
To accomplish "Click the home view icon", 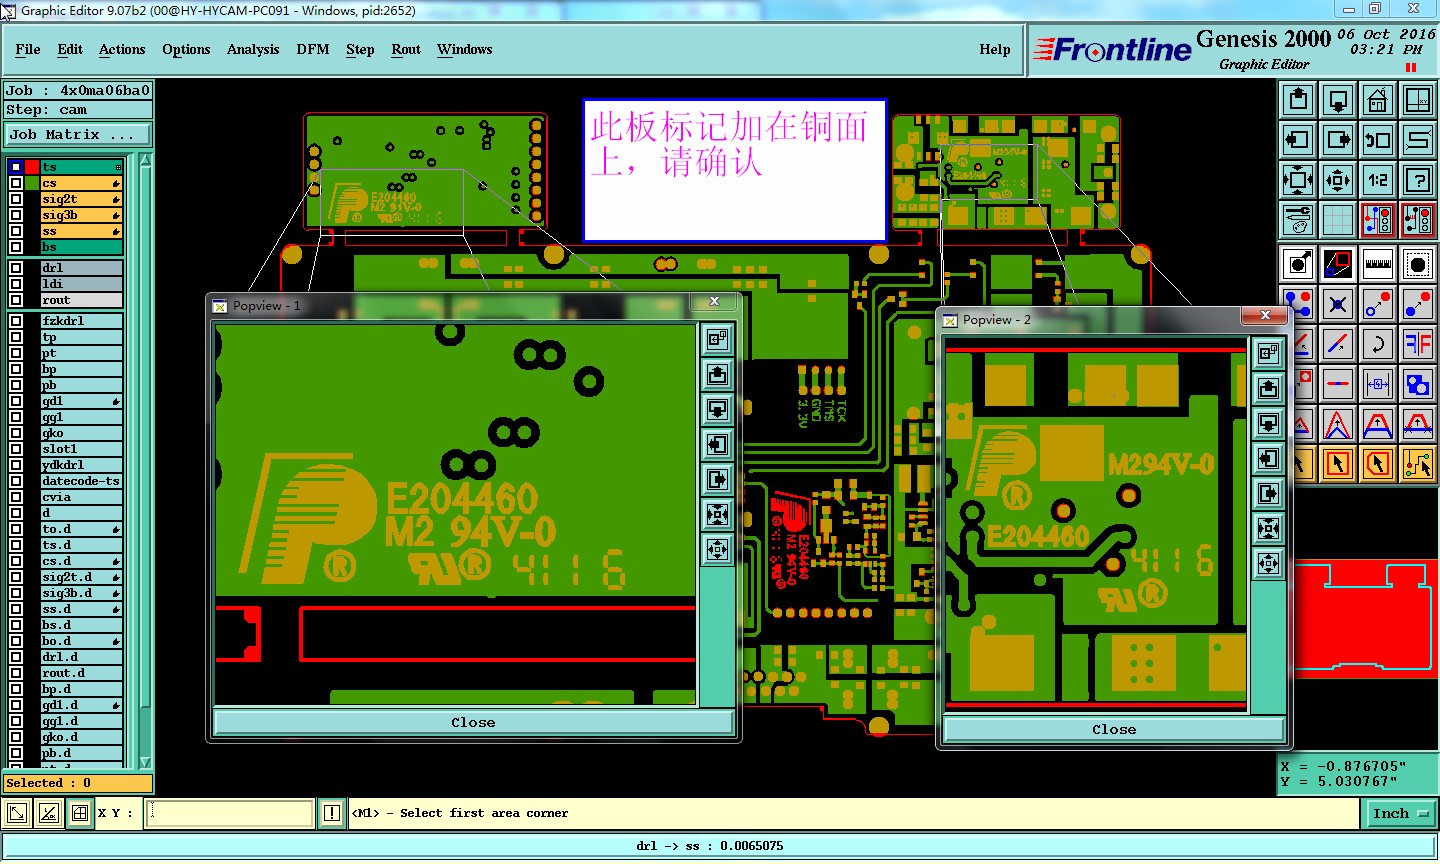I will pos(1378,100).
